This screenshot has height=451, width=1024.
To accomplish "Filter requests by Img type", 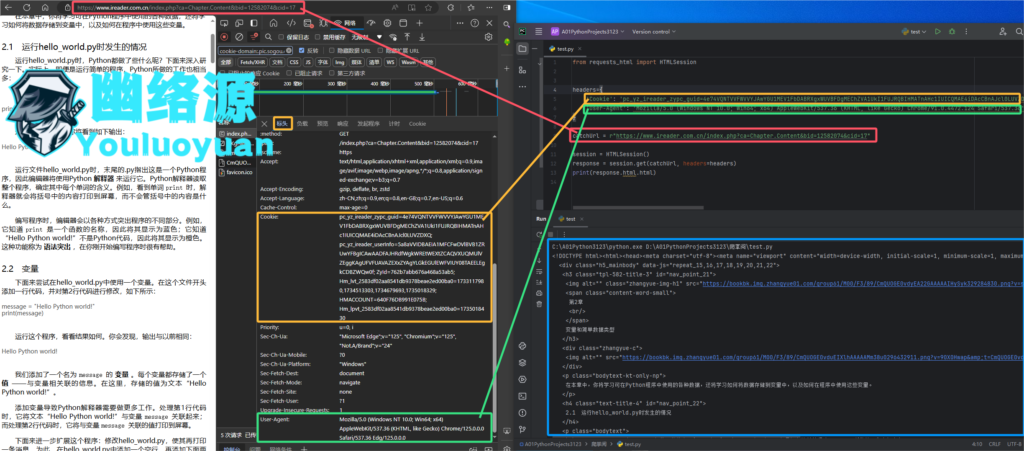I will [340, 63].
